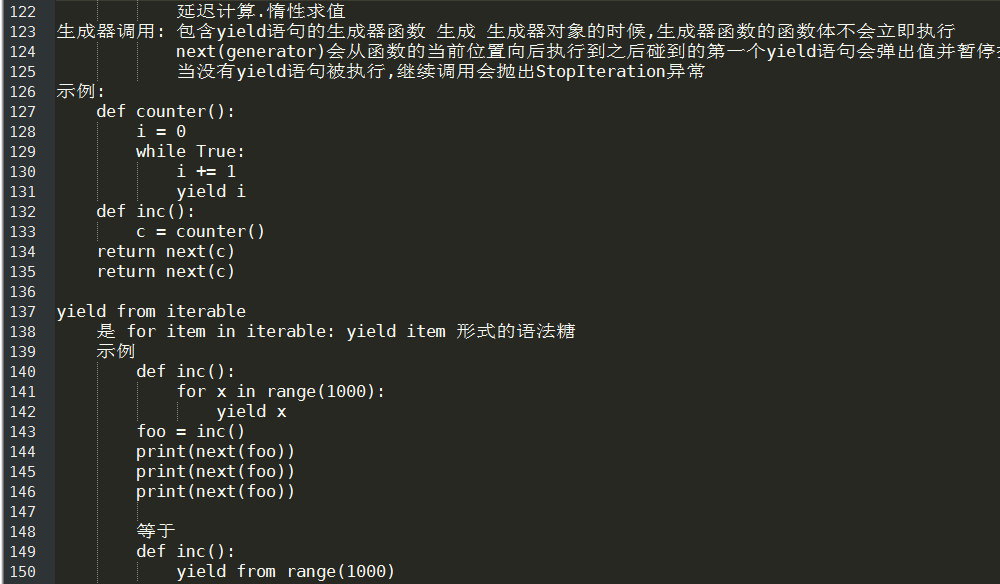Place cursor on 'def counter():' line
Screen dimensions: 1000x584
click(x=166, y=112)
